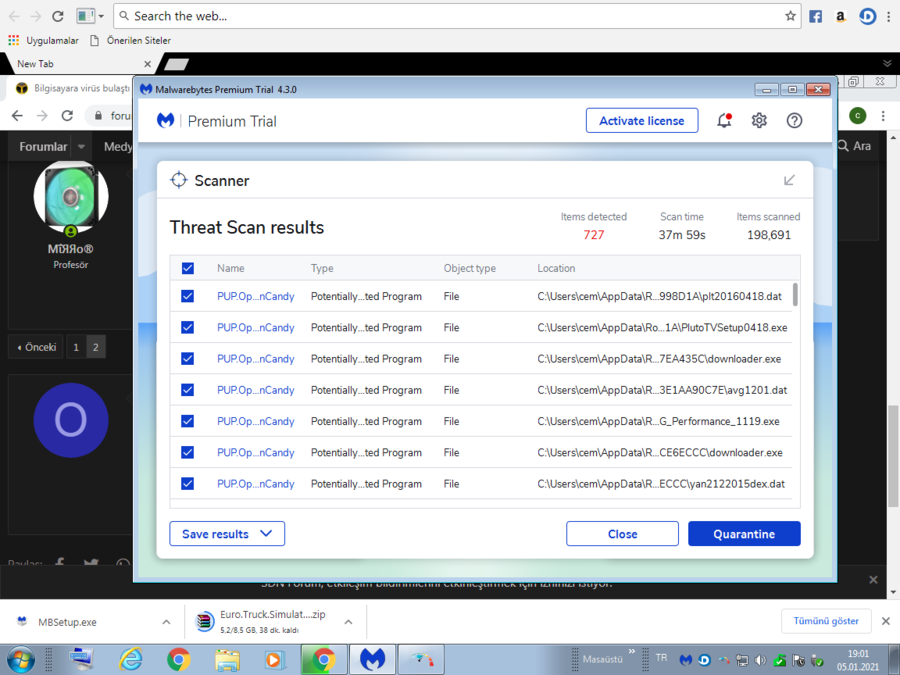900x675 pixels.
Task: Expand the tab strip chevron at right
Action: (x=887, y=64)
